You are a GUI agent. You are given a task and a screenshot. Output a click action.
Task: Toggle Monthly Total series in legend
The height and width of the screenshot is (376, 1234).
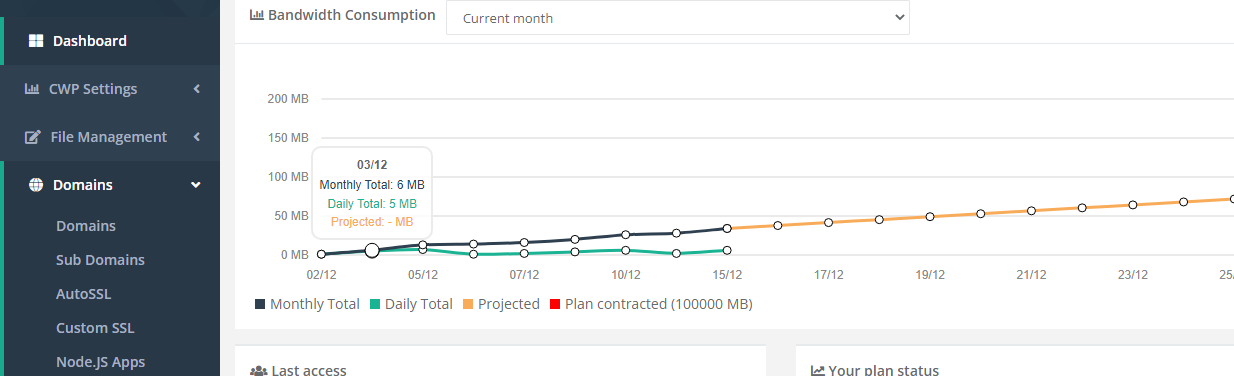click(x=307, y=304)
